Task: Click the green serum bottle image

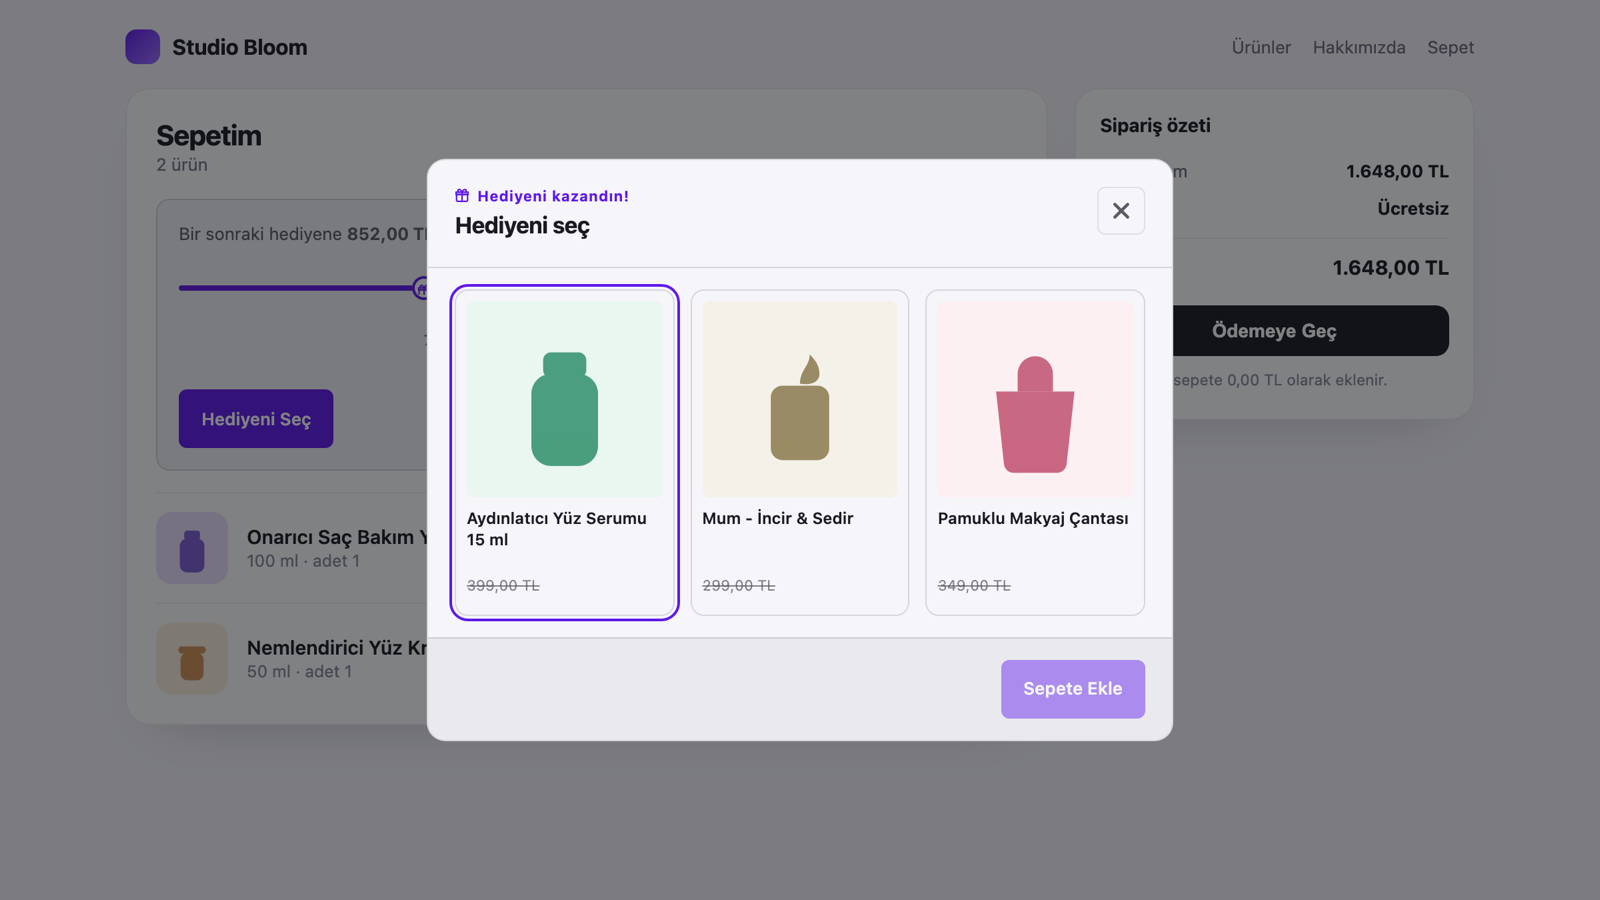Action: pyautogui.click(x=564, y=399)
